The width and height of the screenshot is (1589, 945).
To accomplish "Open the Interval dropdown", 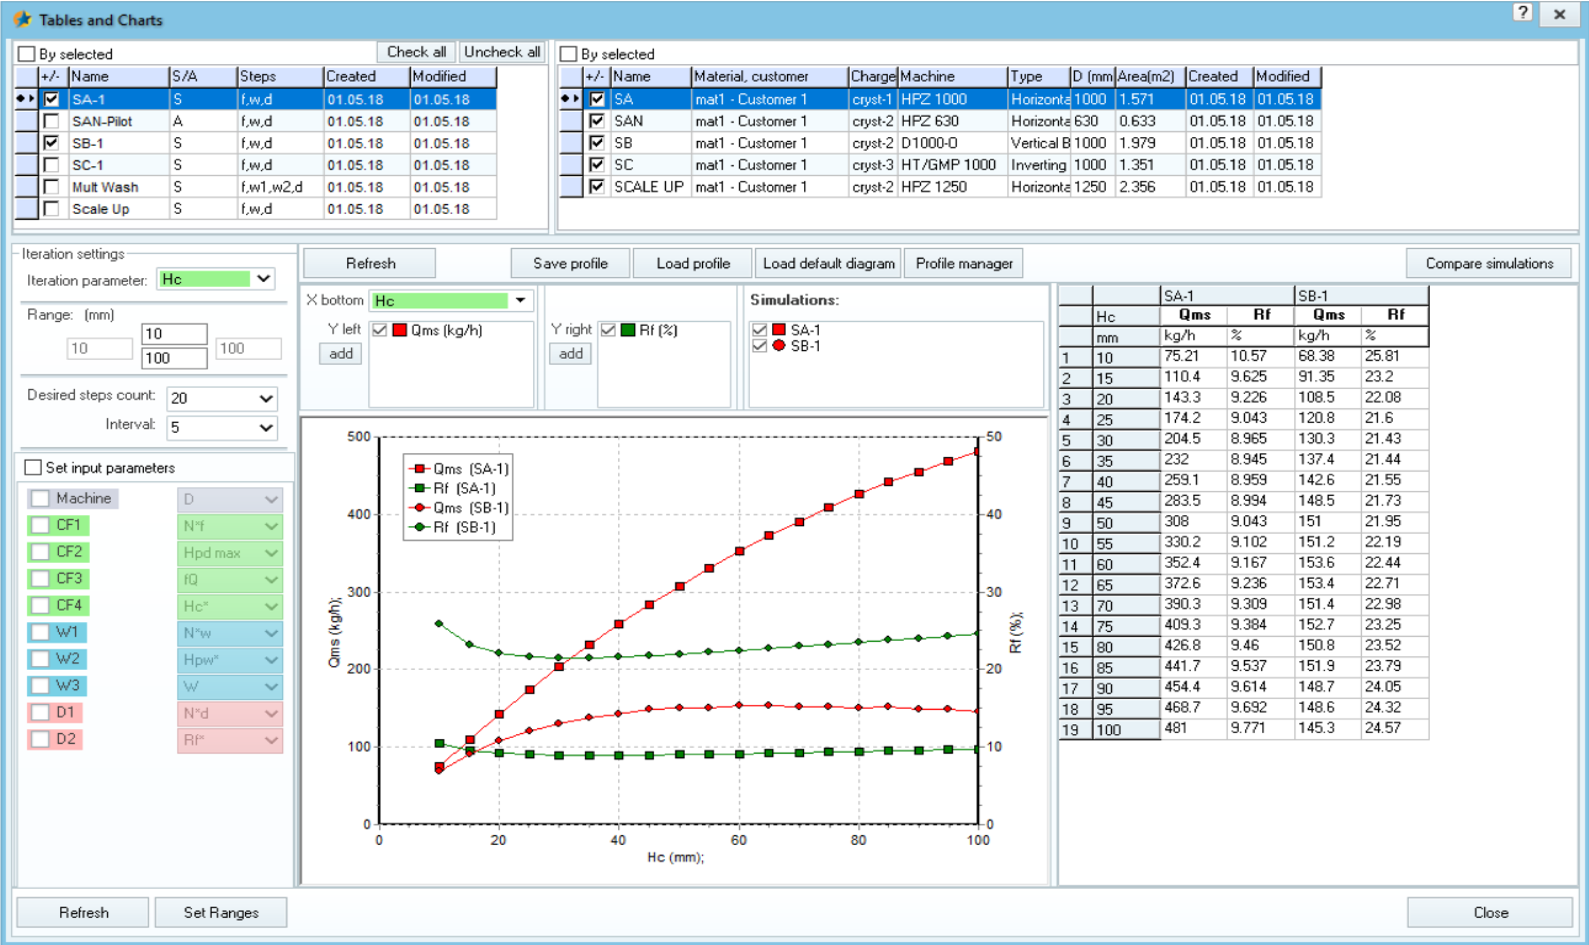I will (265, 427).
